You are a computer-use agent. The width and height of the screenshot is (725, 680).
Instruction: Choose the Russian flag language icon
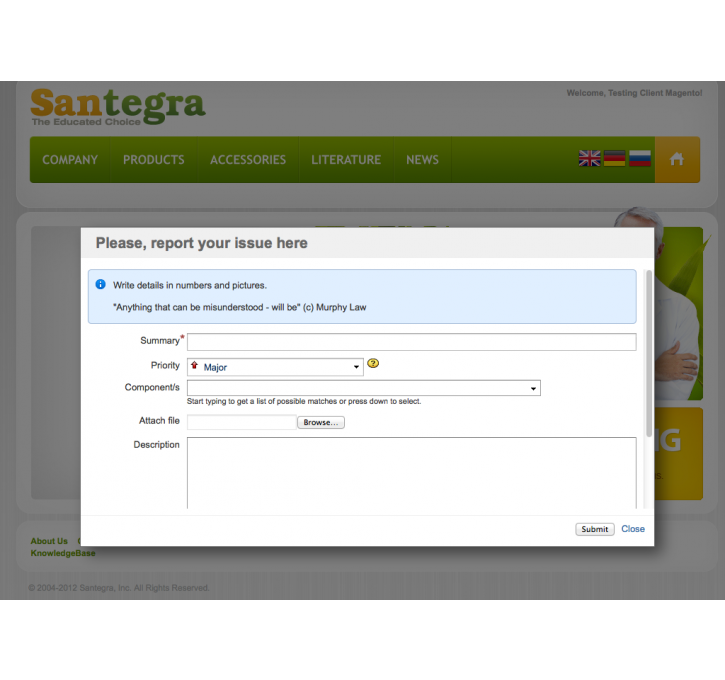(640, 158)
